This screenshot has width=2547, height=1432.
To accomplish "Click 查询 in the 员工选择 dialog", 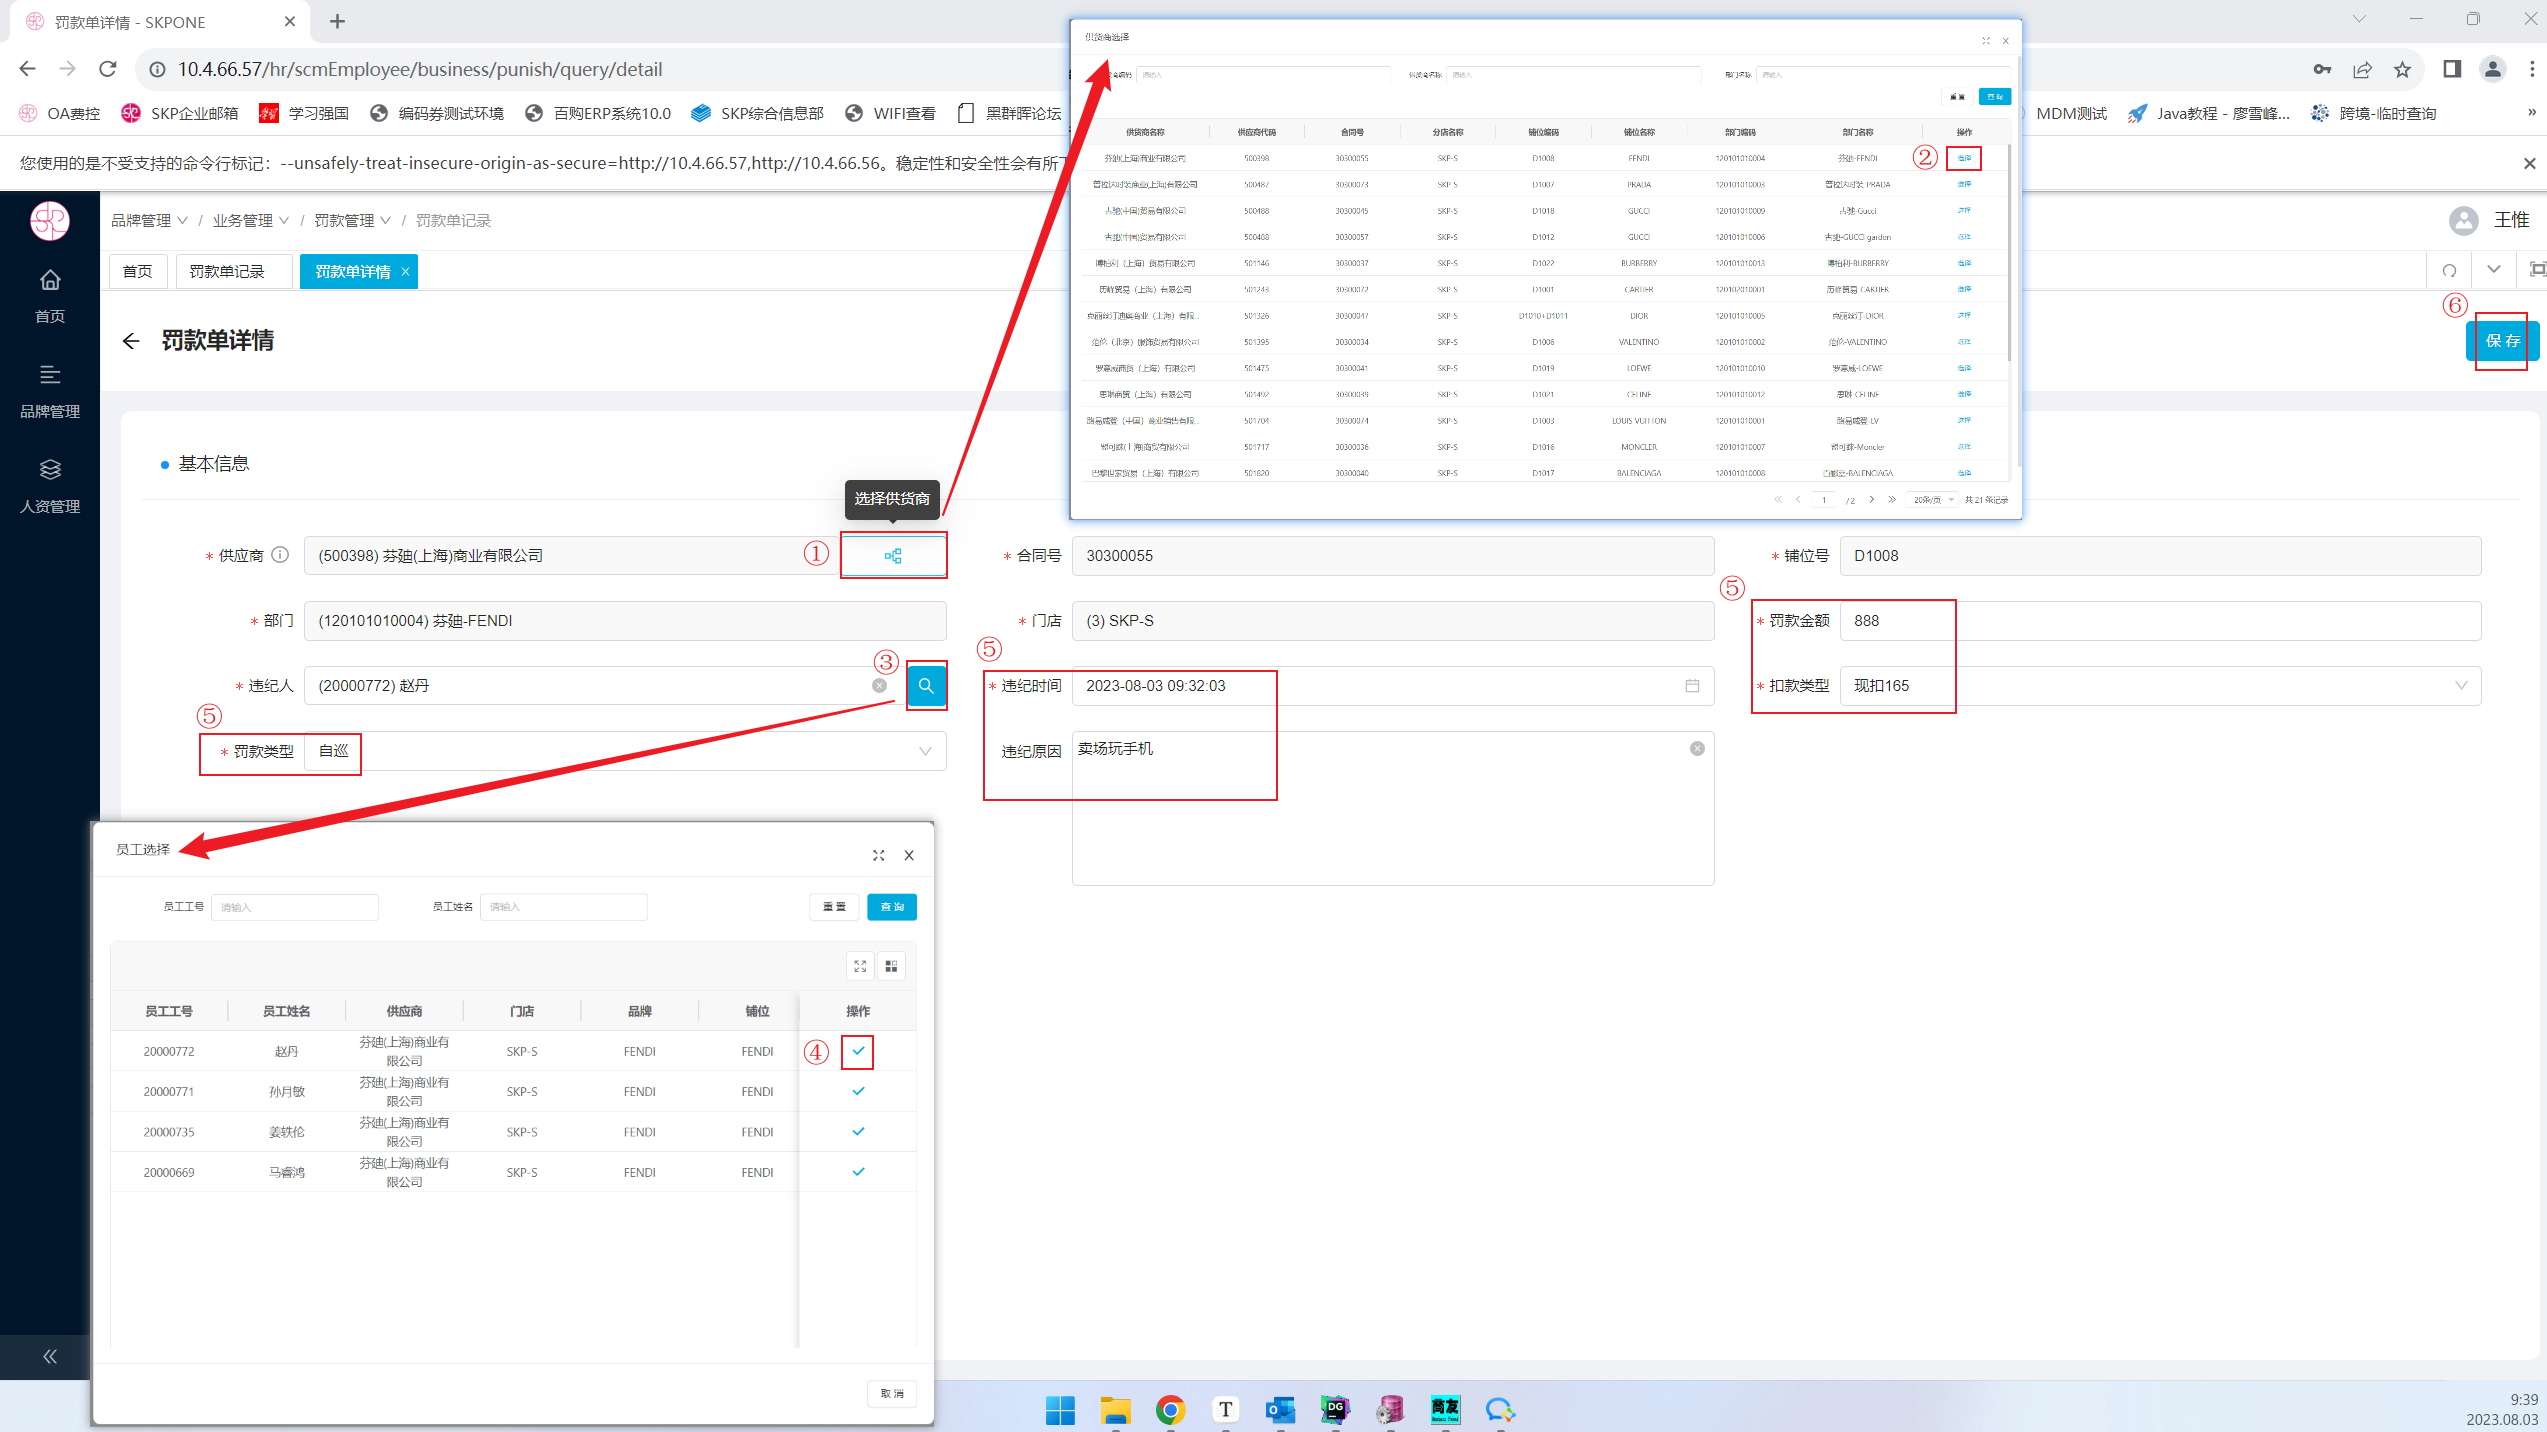I will click(892, 907).
